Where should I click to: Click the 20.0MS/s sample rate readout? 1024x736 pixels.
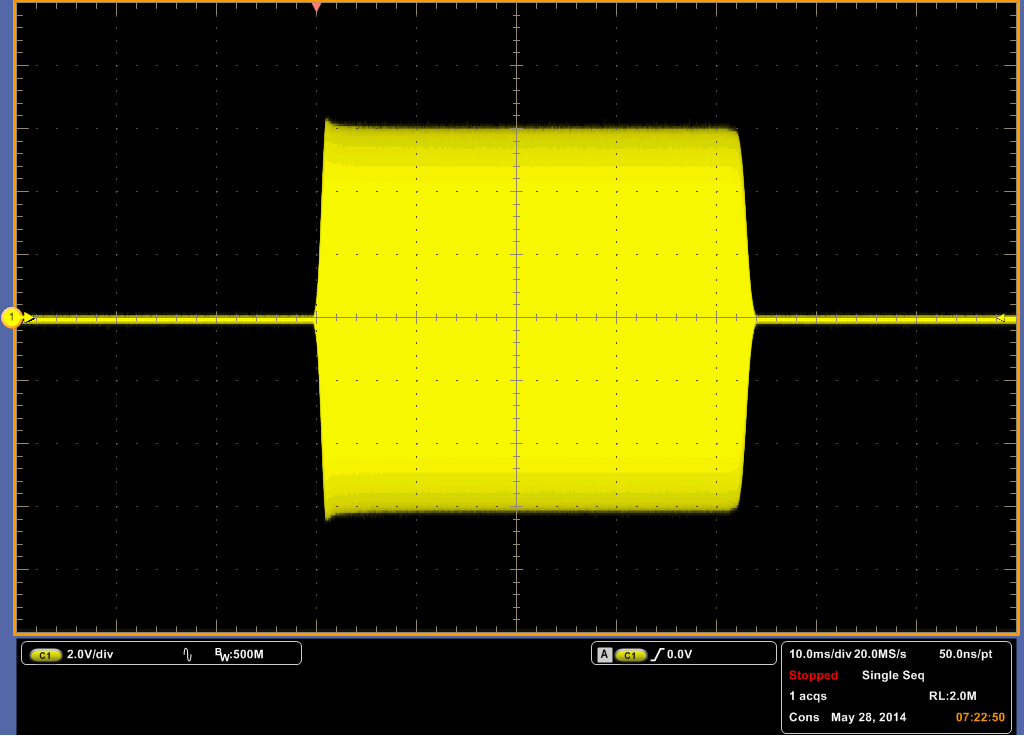[880, 654]
